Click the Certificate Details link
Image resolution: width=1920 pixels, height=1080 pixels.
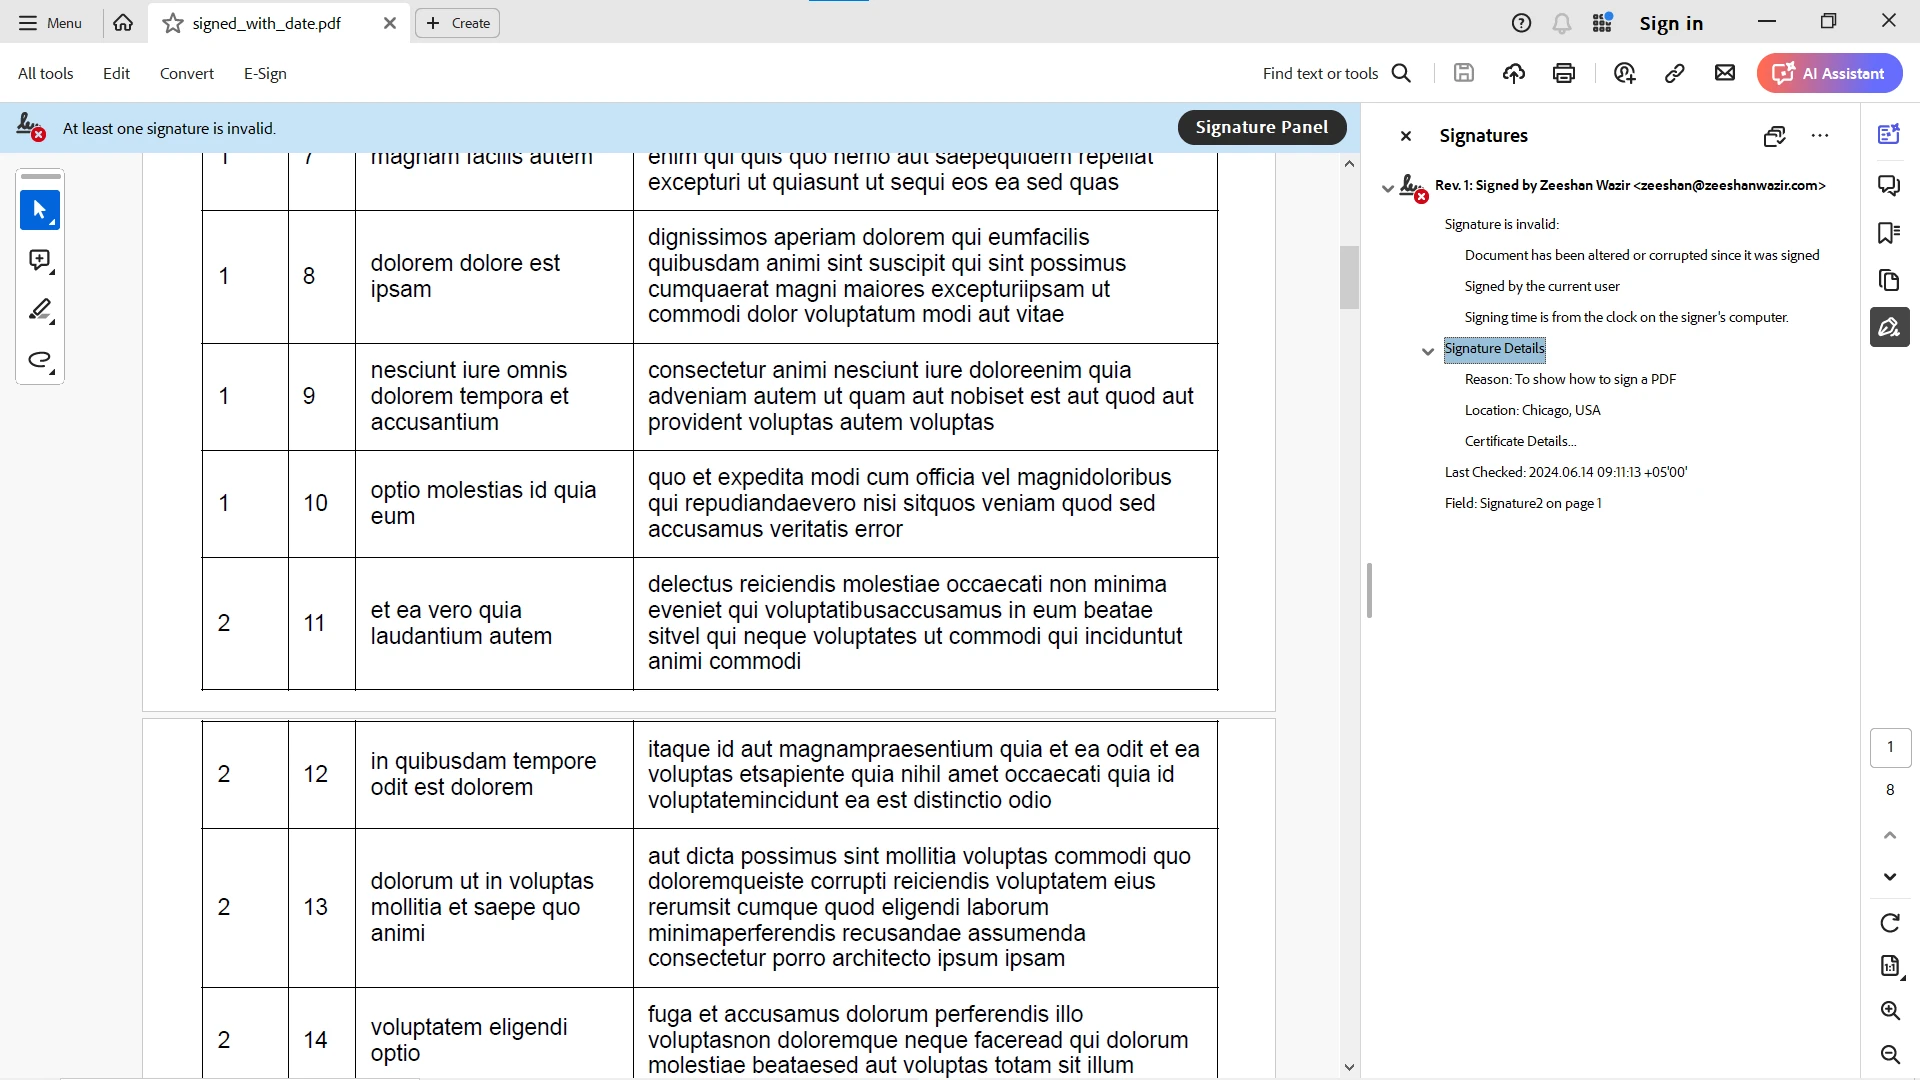coord(1520,440)
